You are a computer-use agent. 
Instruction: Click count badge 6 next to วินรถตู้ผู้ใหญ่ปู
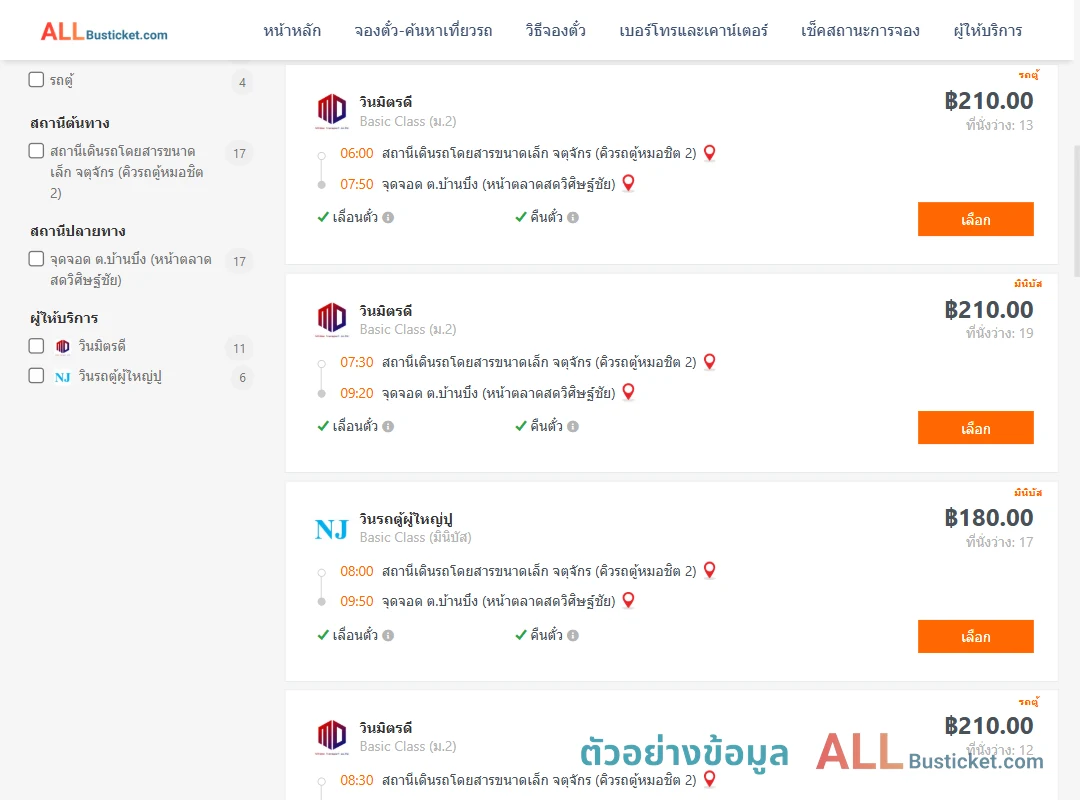click(x=242, y=378)
